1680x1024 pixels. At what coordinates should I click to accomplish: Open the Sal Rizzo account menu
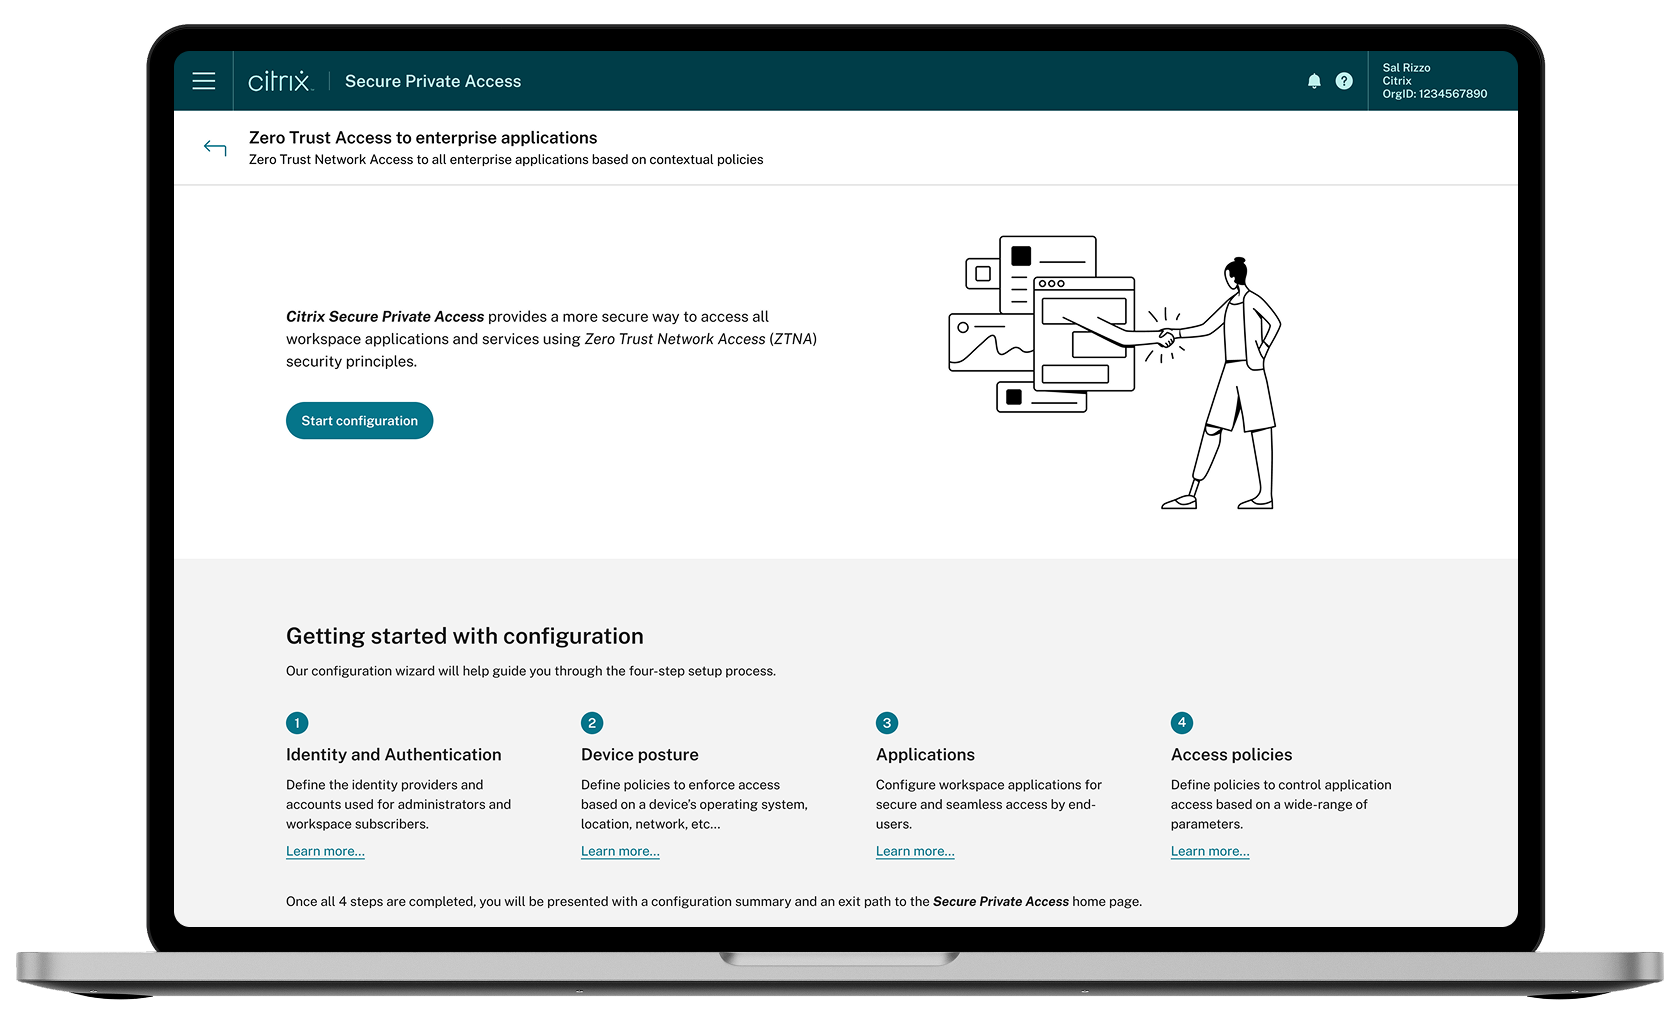(1434, 81)
